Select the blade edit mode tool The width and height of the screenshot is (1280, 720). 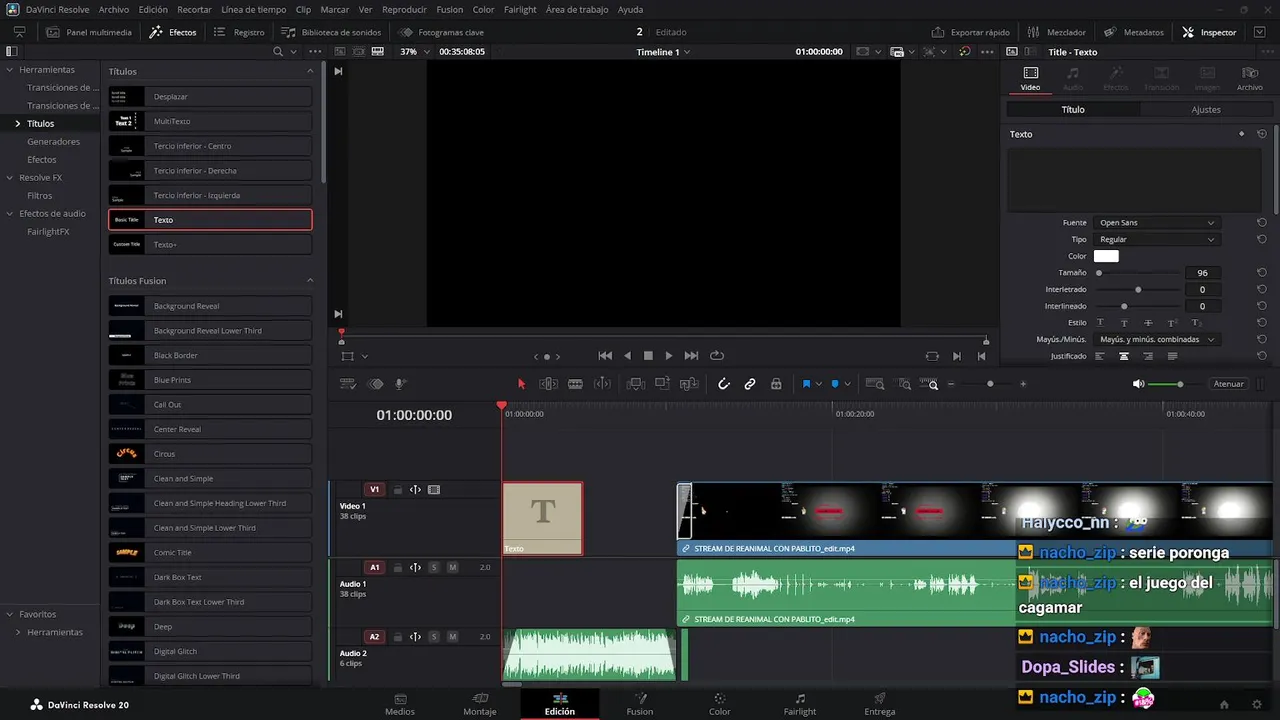pyautogui.click(x=575, y=384)
